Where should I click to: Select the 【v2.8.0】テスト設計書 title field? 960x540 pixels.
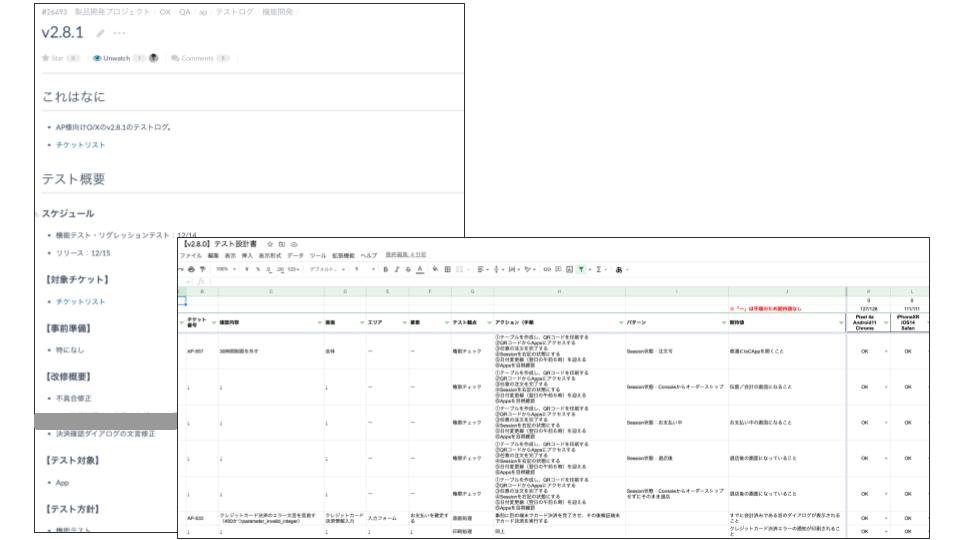[220, 244]
